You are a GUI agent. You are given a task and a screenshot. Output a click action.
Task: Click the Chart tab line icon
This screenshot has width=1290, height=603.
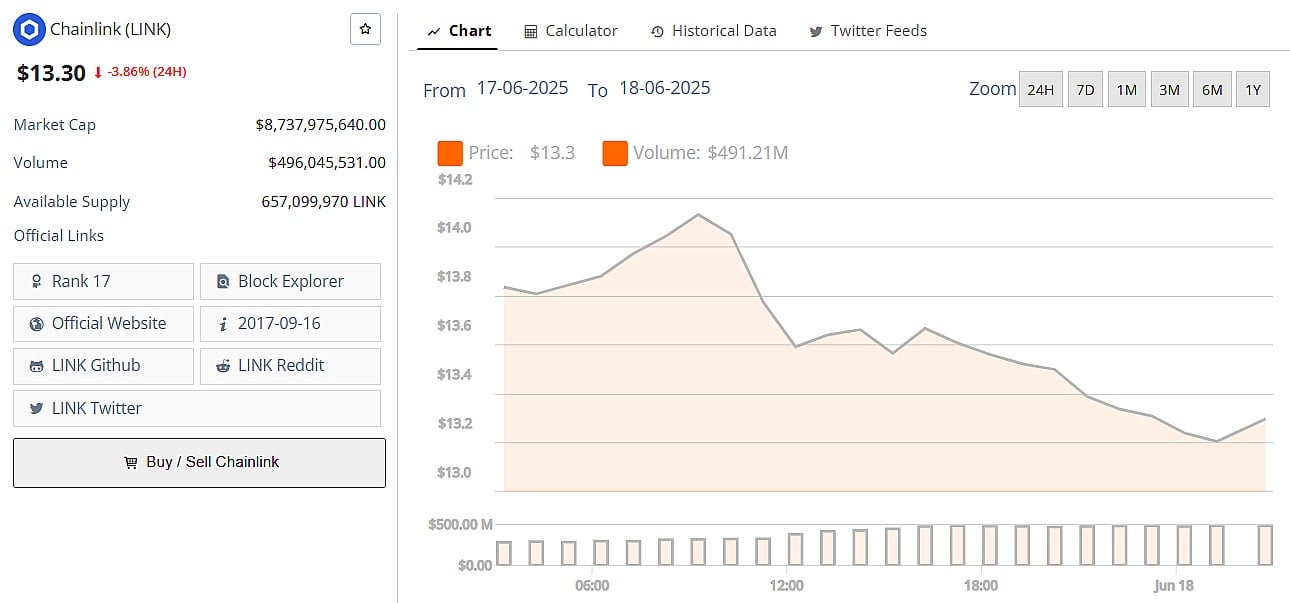434,32
